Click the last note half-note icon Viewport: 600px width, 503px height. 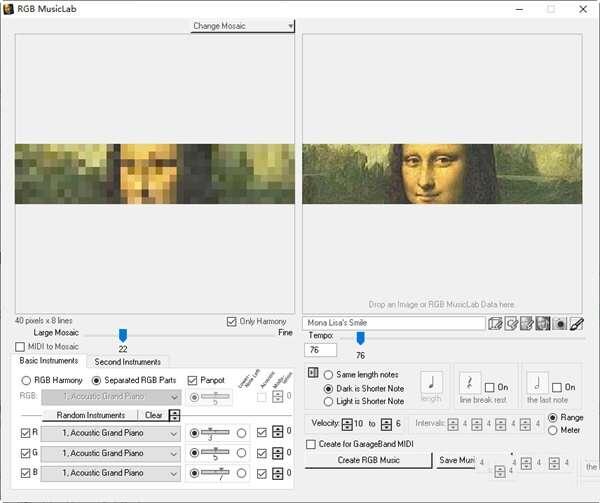tap(537, 383)
